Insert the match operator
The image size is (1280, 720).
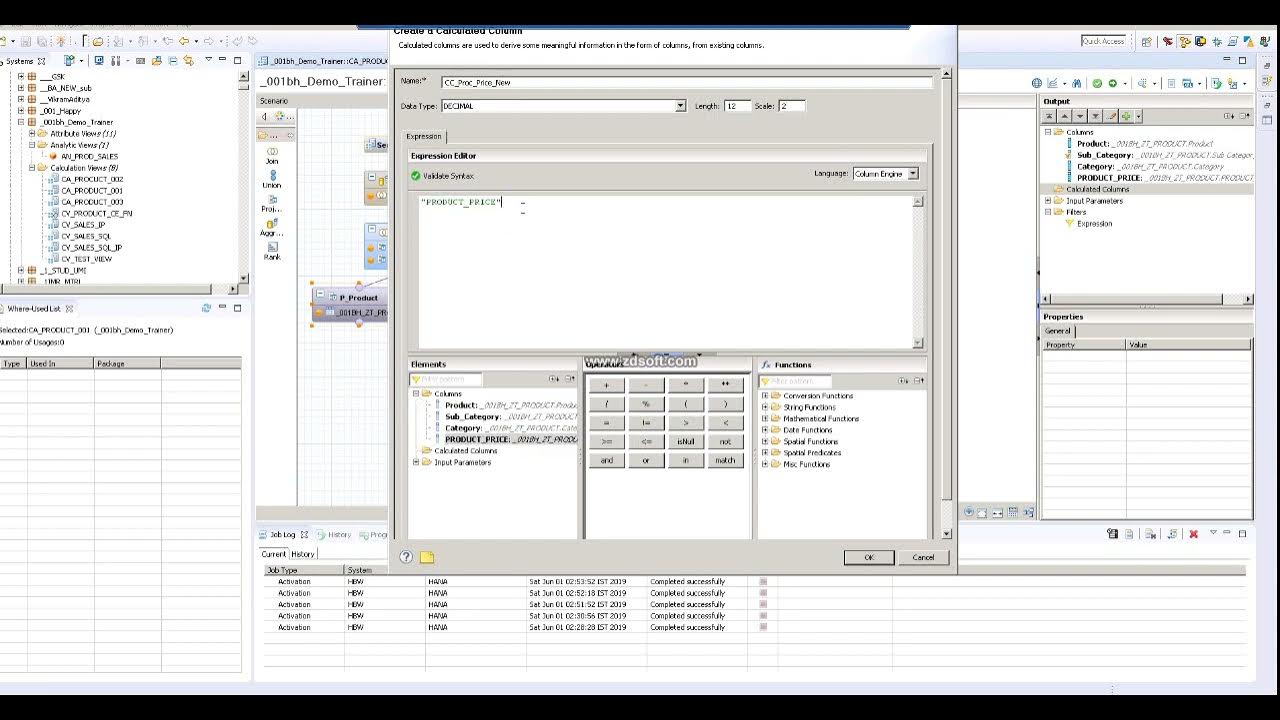725,460
